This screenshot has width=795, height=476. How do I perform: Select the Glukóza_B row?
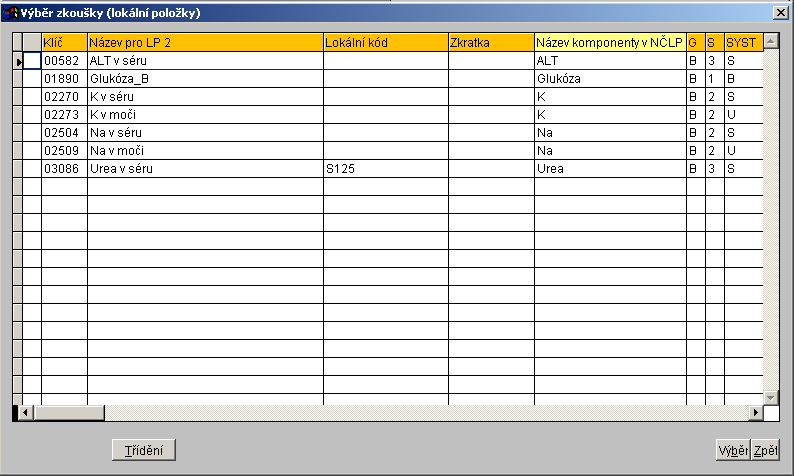click(x=205, y=79)
